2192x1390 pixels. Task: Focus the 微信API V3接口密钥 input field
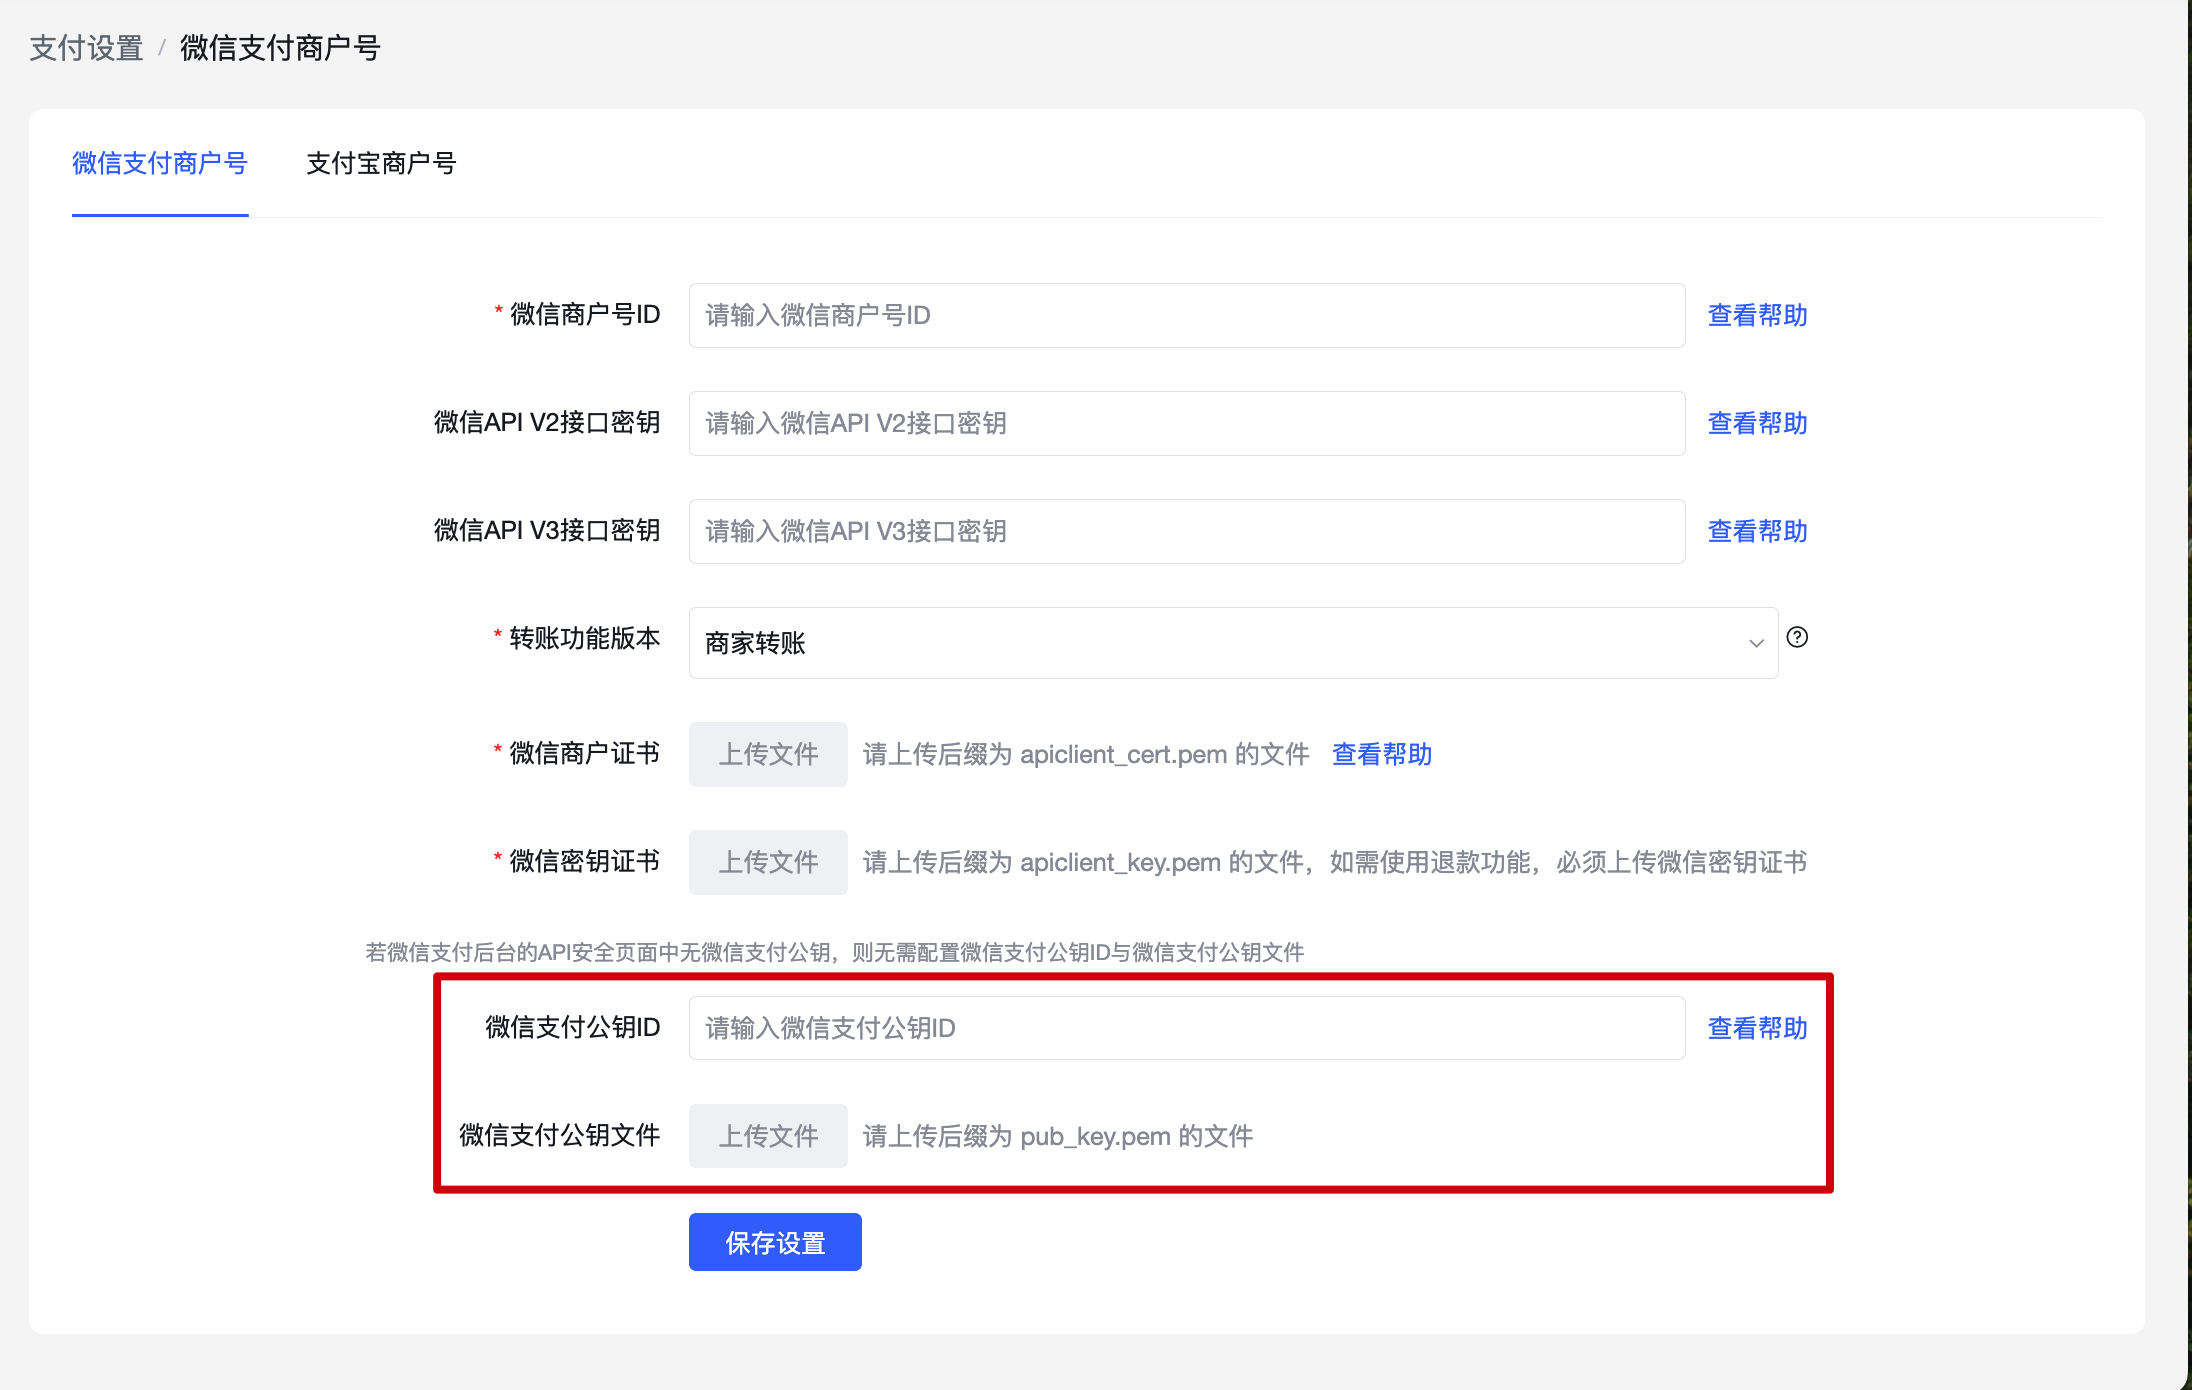point(1187,532)
